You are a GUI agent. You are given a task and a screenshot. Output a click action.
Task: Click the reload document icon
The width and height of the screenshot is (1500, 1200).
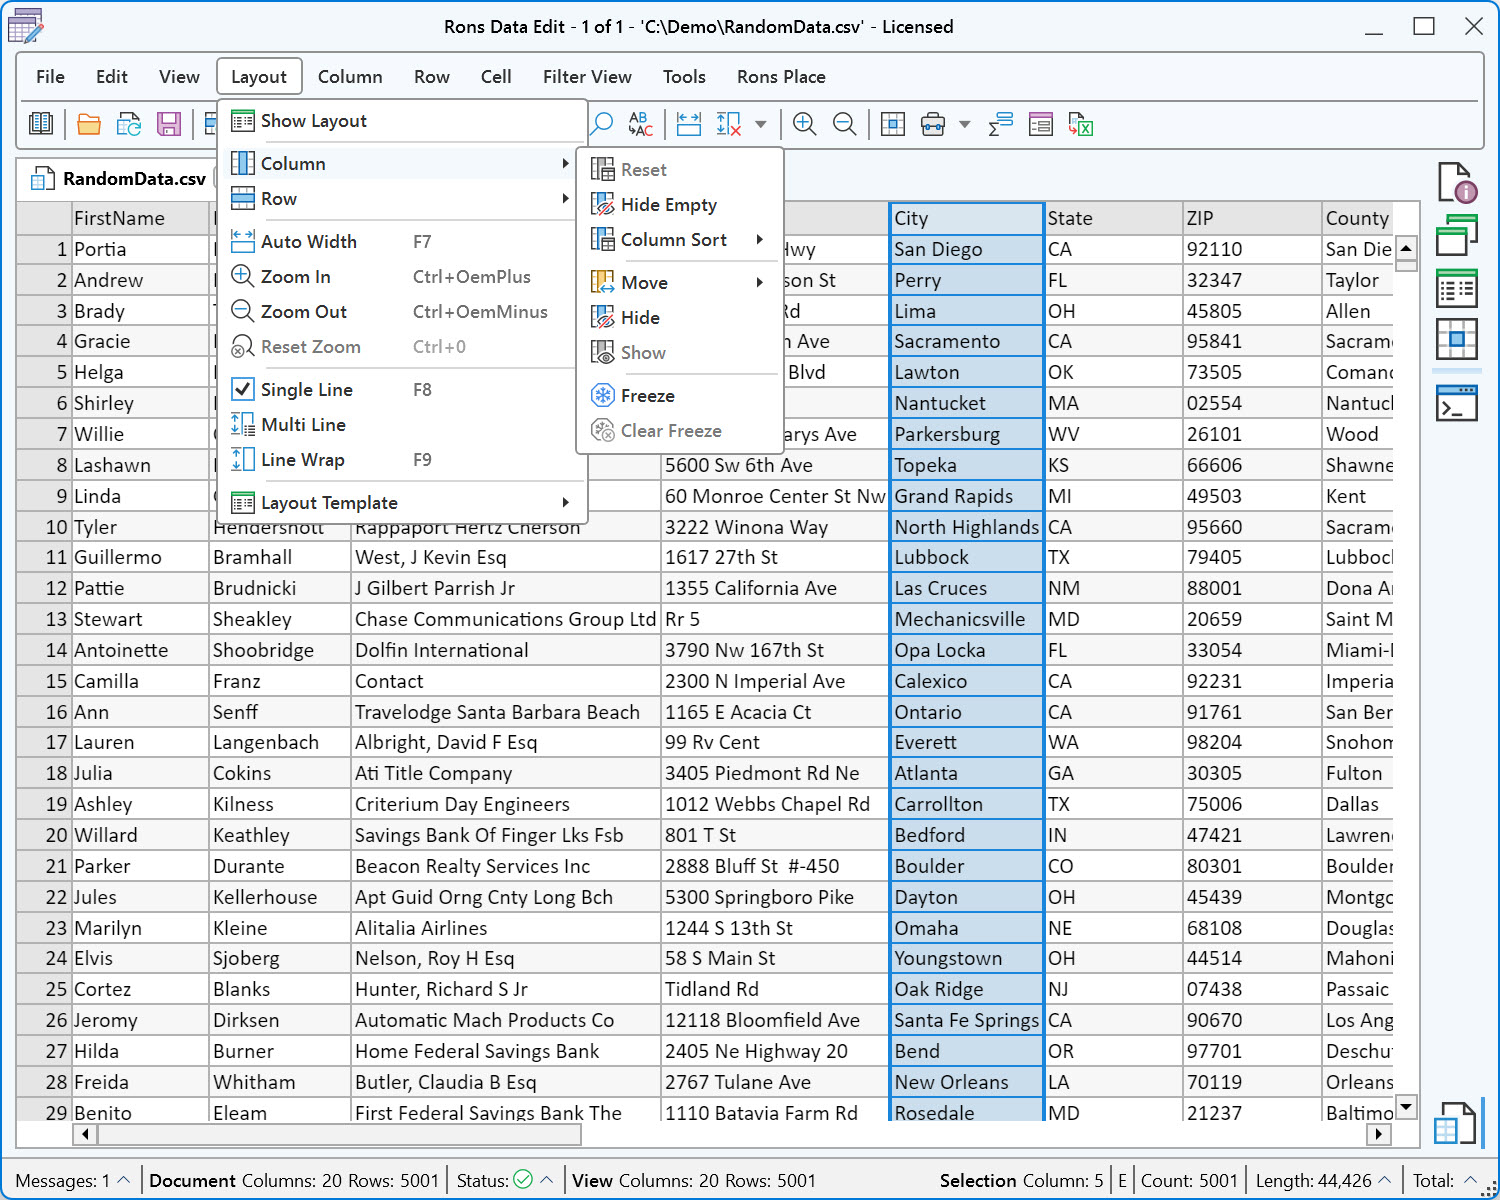click(129, 124)
